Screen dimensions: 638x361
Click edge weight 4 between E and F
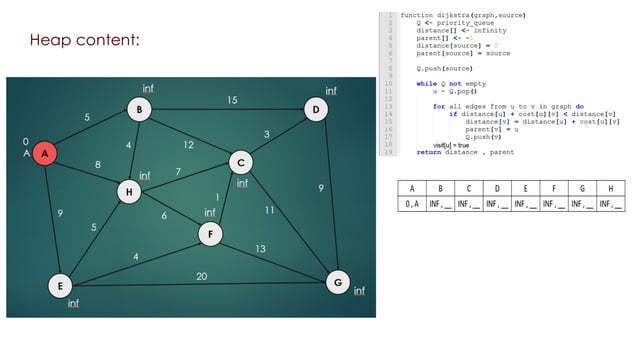135,256
